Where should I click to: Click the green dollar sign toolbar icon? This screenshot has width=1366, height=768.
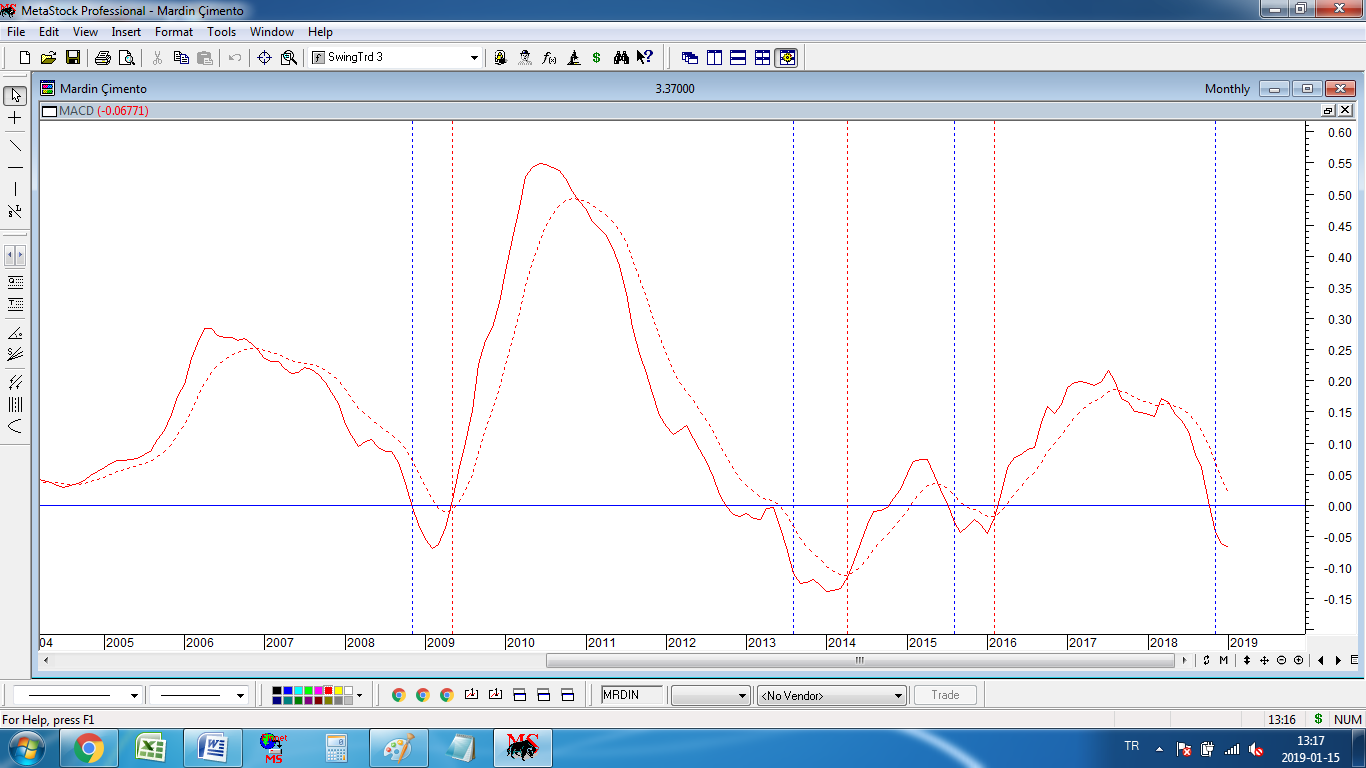597,58
